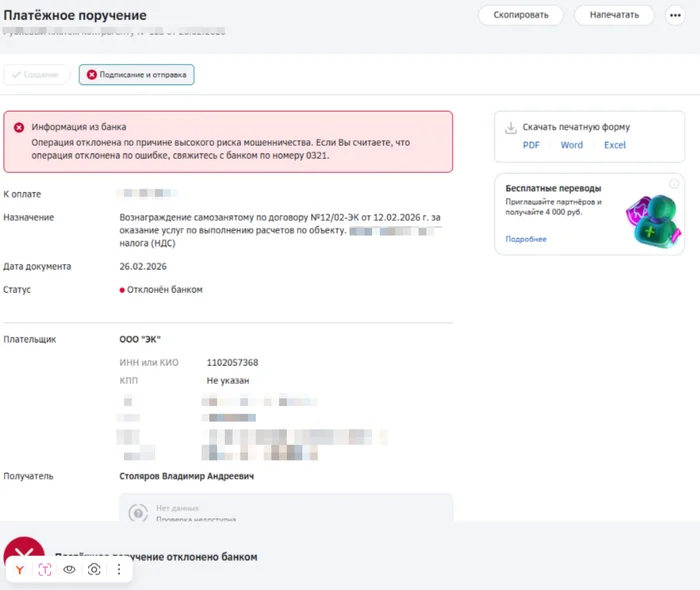Download the printable form as Excel
The image size is (700, 590).
click(614, 145)
